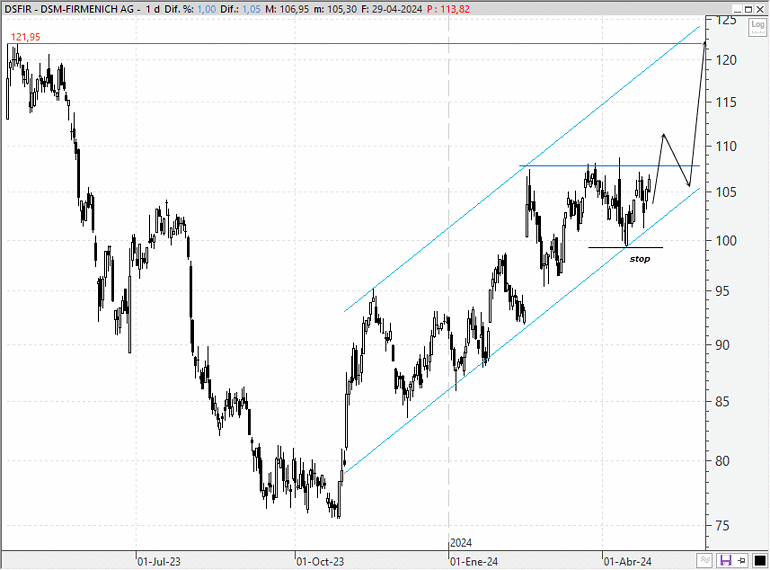Click the 115 price scale label
This screenshot has width=770, height=570.
726,102
